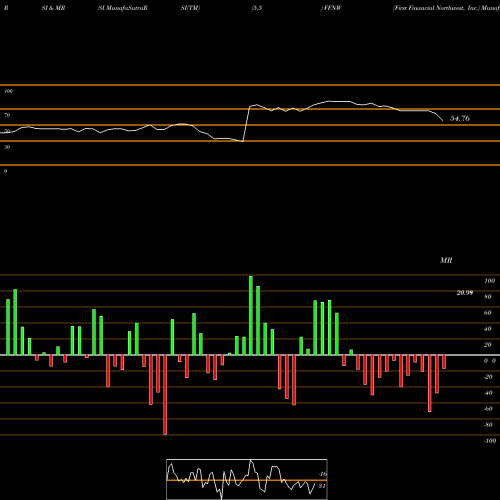Click the 'SI MunafaSutraR' header text
This screenshot has width=500, height=500.
[123, 8]
